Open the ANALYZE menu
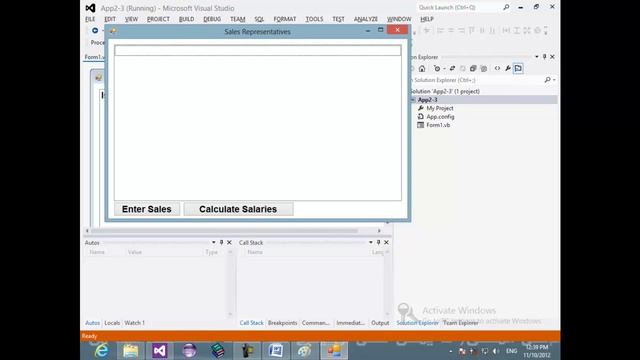The width and height of the screenshot is (640, 360). 366,19
